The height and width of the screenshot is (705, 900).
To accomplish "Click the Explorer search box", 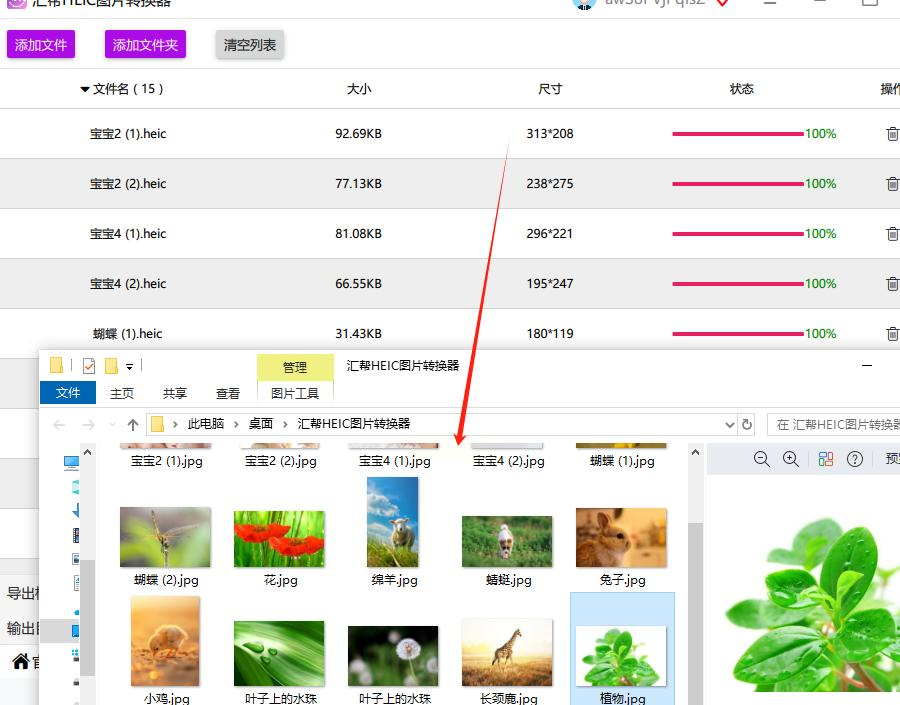I will 833,425.
